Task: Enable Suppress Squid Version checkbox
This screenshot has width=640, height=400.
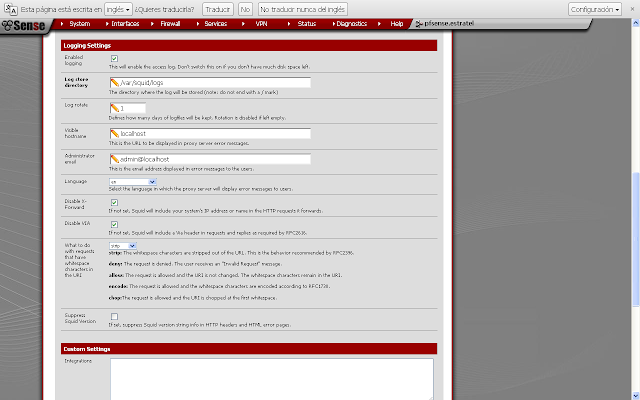Action: pyautogui.click(x=114, y=316)
